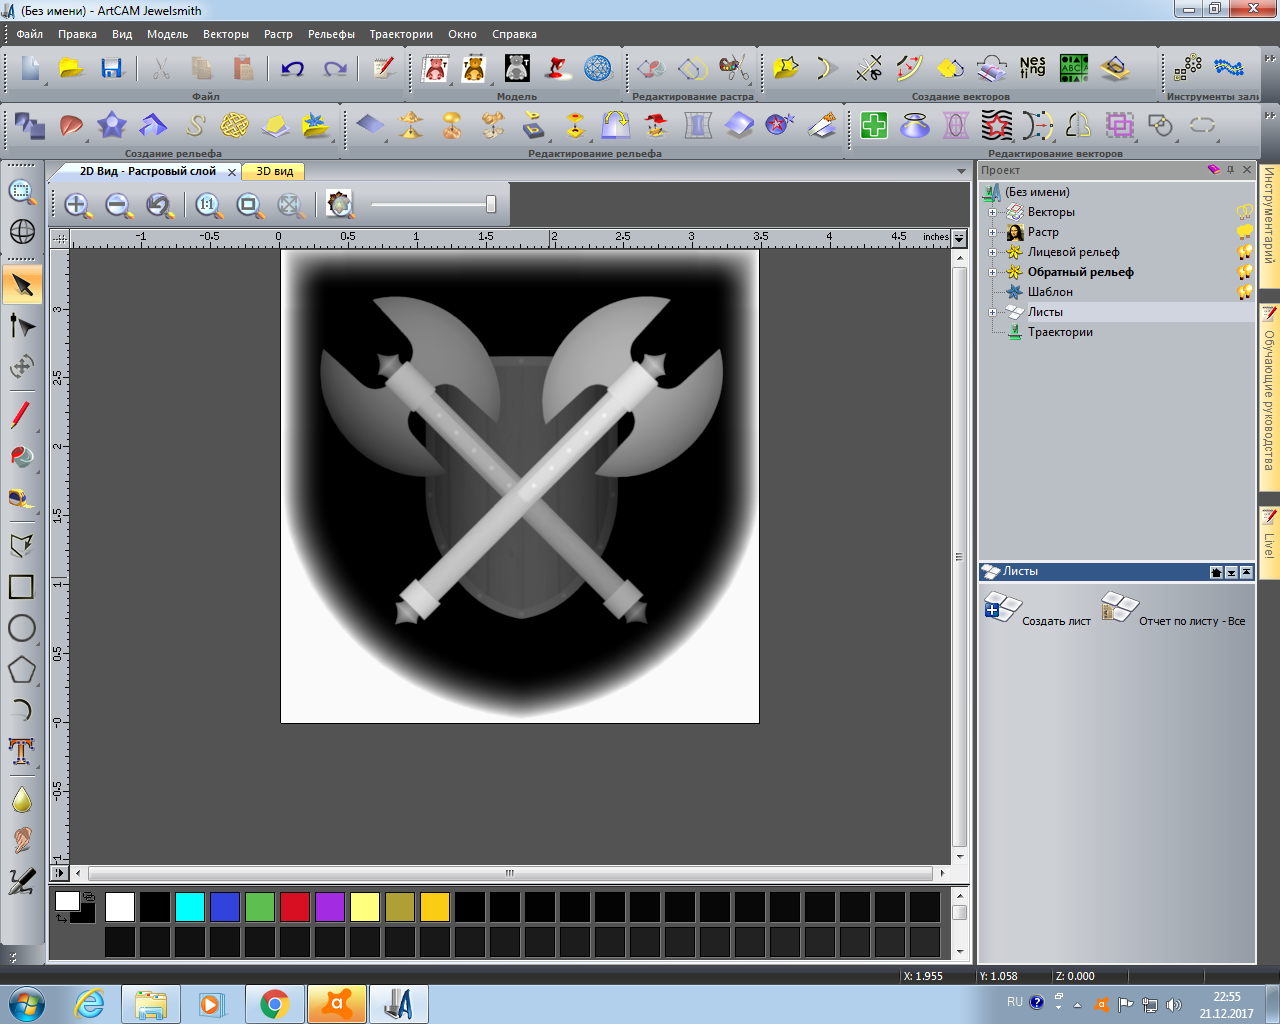
Task: Click the green ABC vector library icon
Action: click(x=1074, y=68)
